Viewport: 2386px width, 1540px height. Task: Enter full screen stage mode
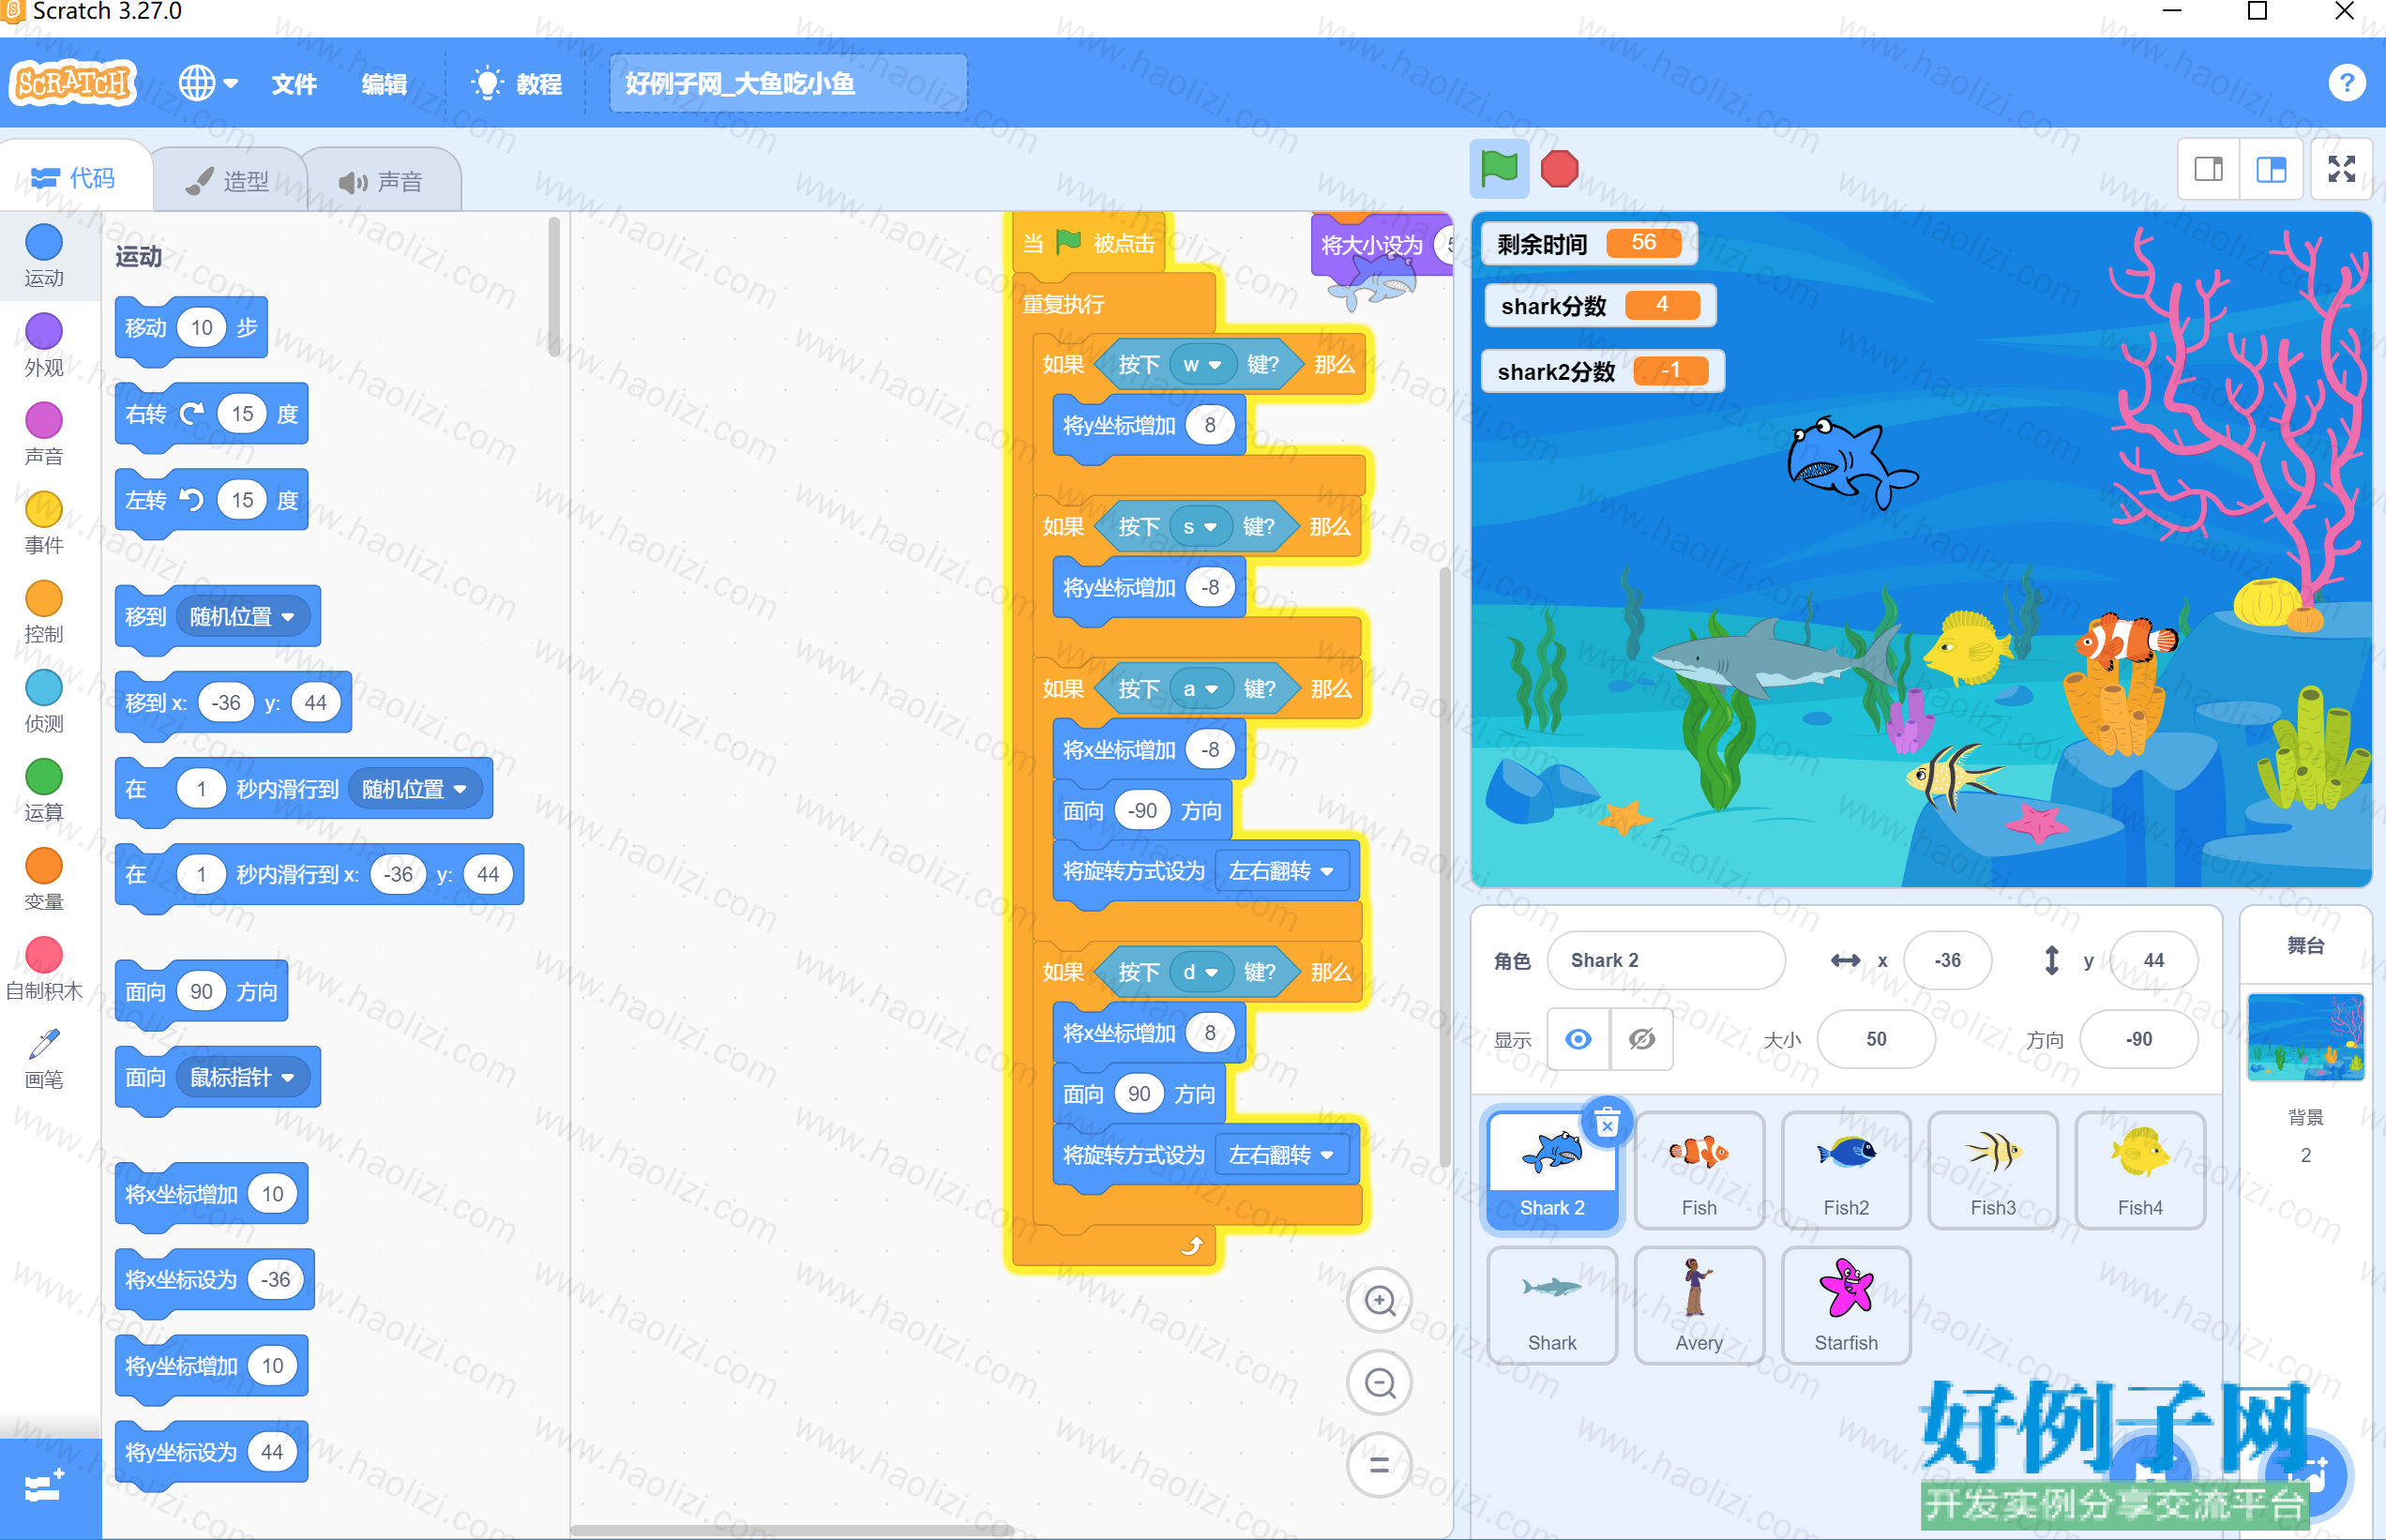point(2341,169)
